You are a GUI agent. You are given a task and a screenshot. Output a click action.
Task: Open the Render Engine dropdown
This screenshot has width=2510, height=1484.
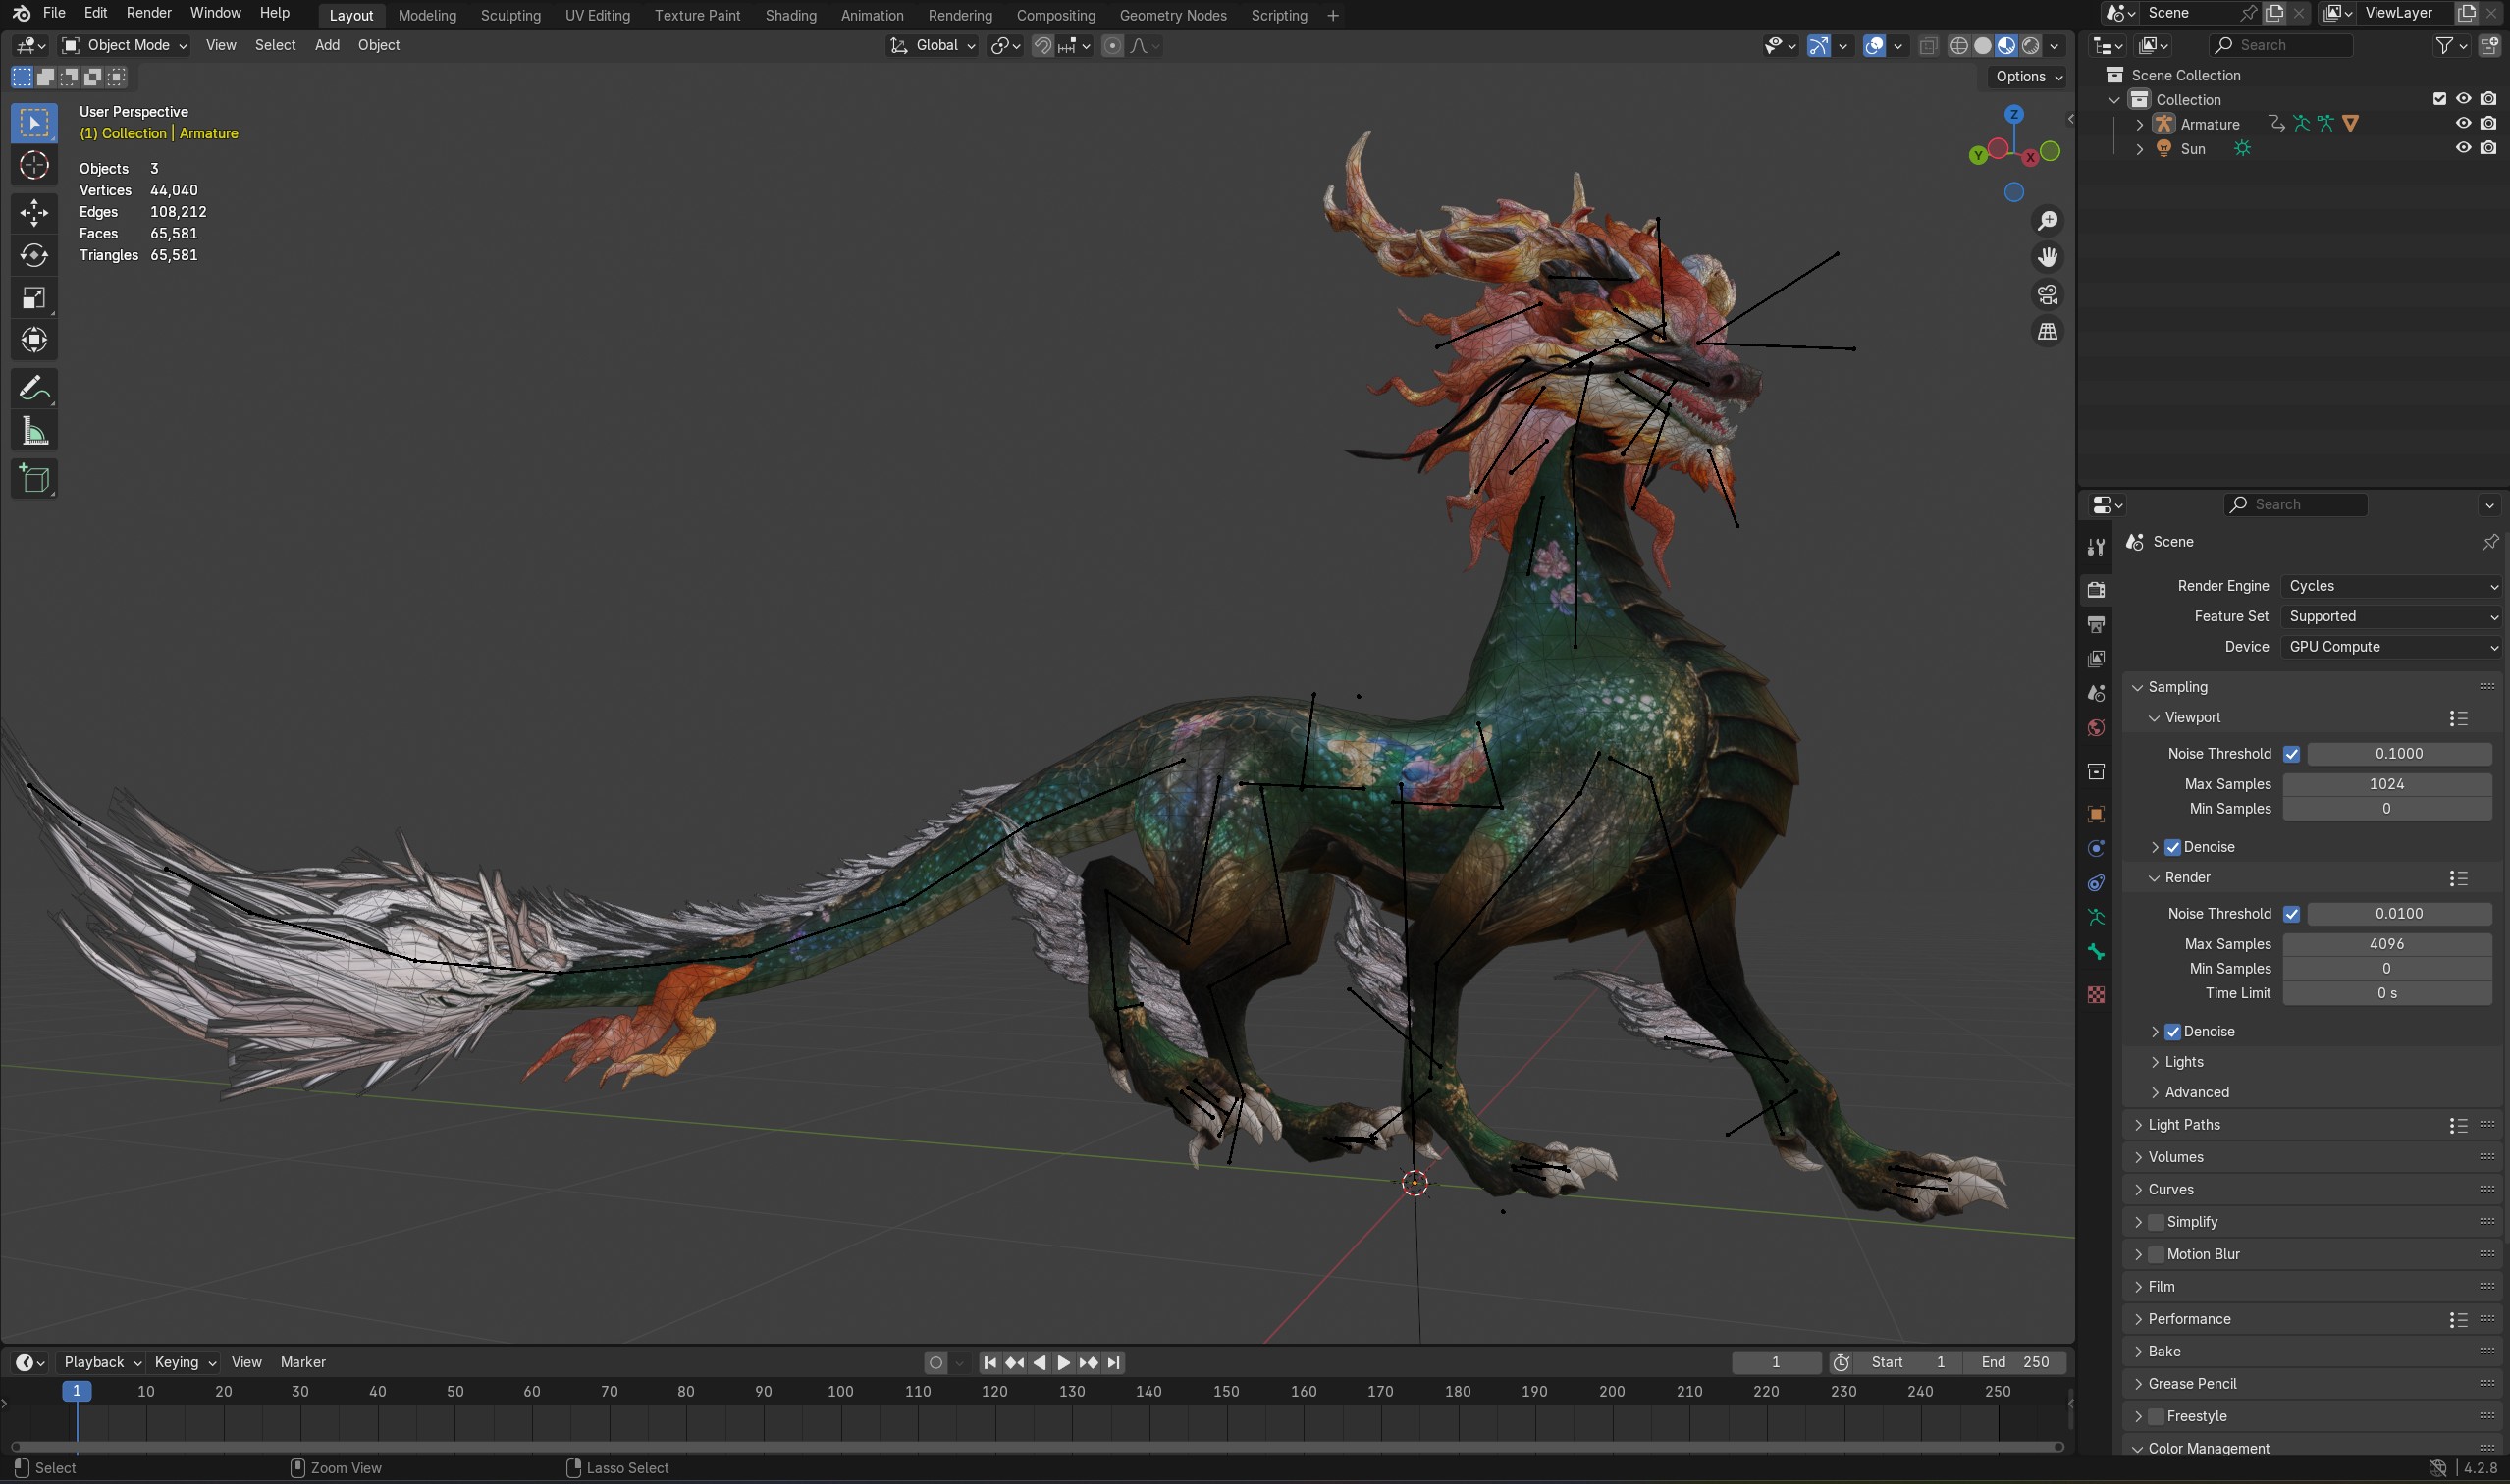[x=2392, y=586]
